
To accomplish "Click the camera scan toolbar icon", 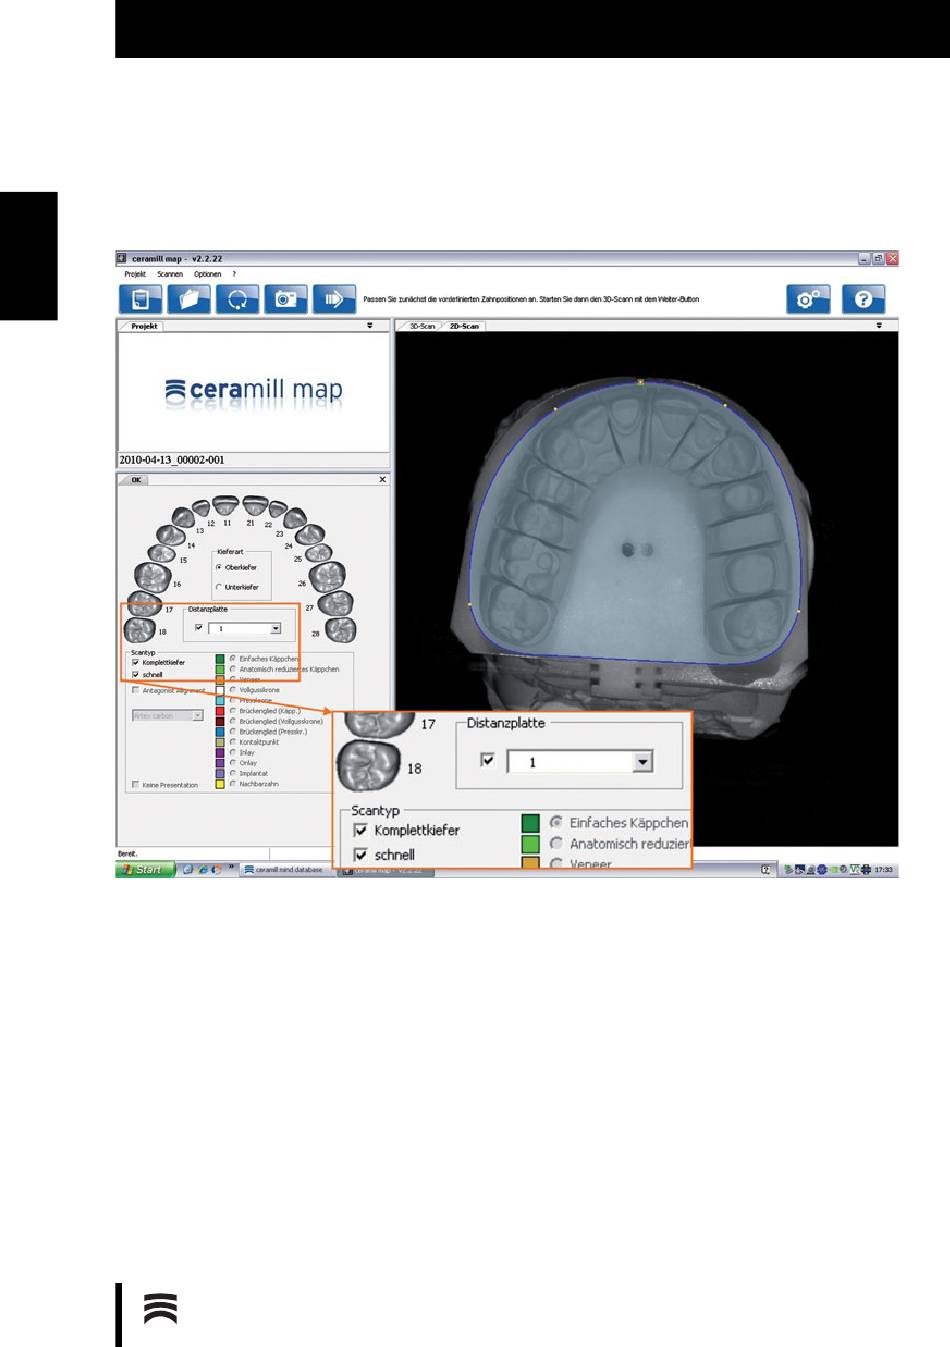I will coord(285,299).
